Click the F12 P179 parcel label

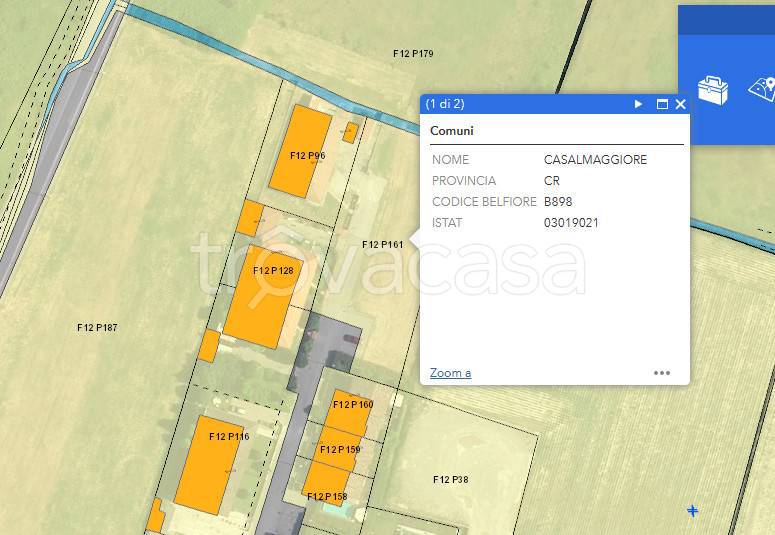coord(413,53)
